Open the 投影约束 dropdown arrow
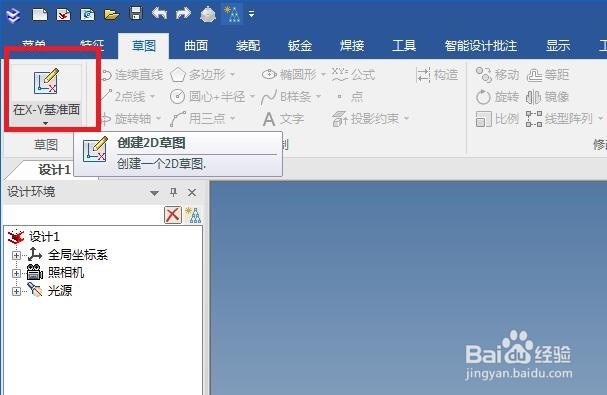Image resolution: width=607 pixels, height=395 pixels. (406, 118)
